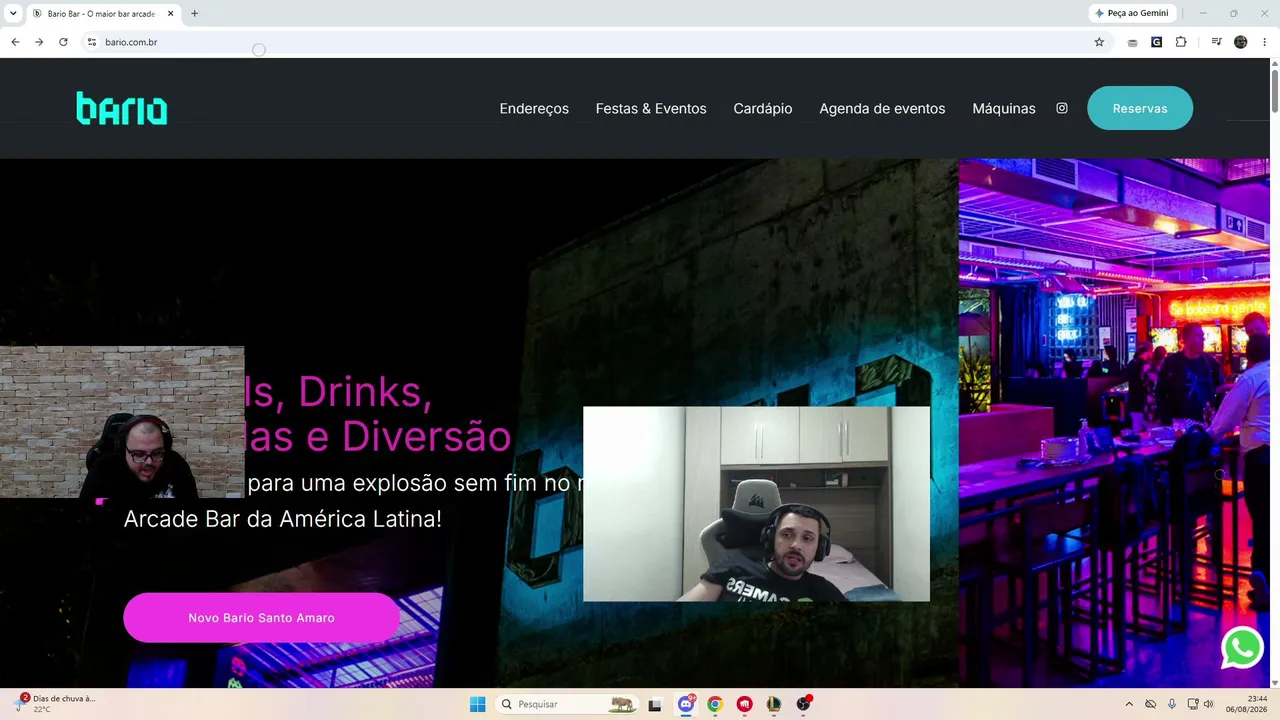Open the Festas & Eventos menu item
The image size is (1280, 720).
click(651, 108)
